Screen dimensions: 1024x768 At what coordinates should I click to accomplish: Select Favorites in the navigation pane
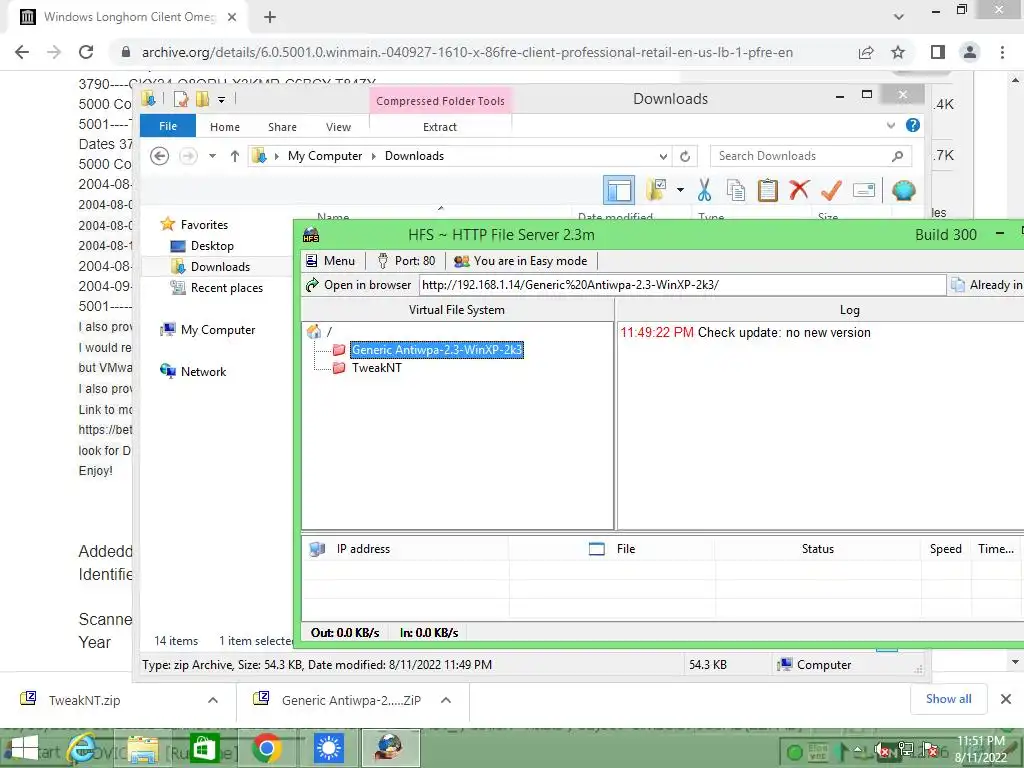click(x=195, y=225)
